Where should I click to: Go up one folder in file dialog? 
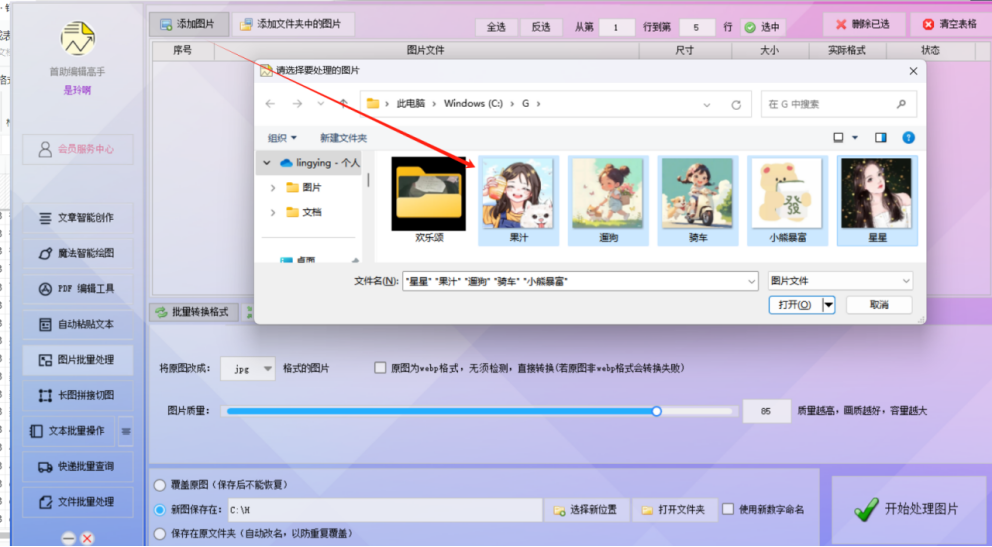pyautogui.click(x=343, y=104)
